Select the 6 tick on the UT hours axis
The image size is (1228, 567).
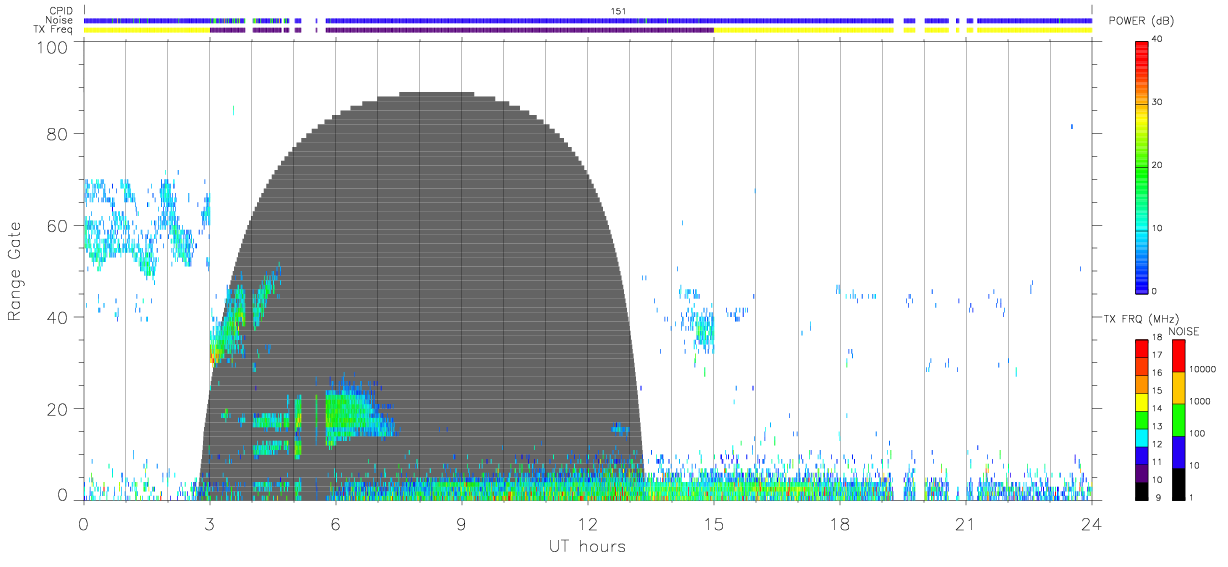(335, 523)
